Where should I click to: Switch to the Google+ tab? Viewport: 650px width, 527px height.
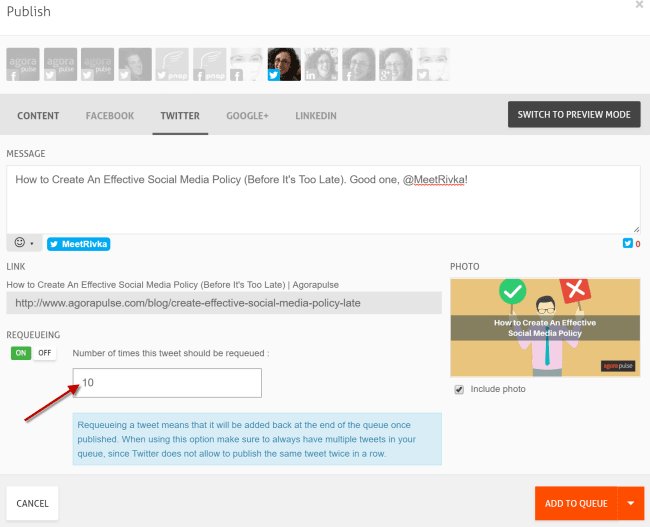(247, 116)
